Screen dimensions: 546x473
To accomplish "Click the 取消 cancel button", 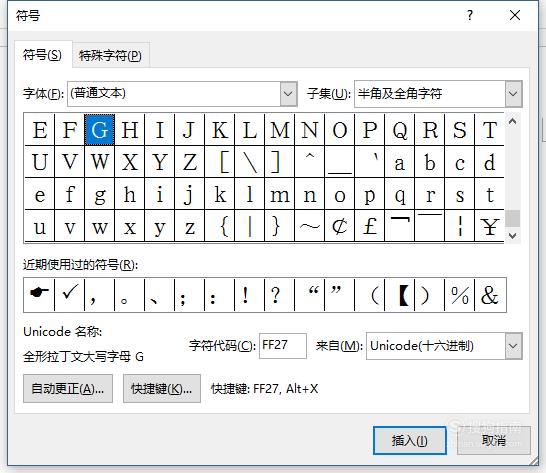I will click(494, 441).
